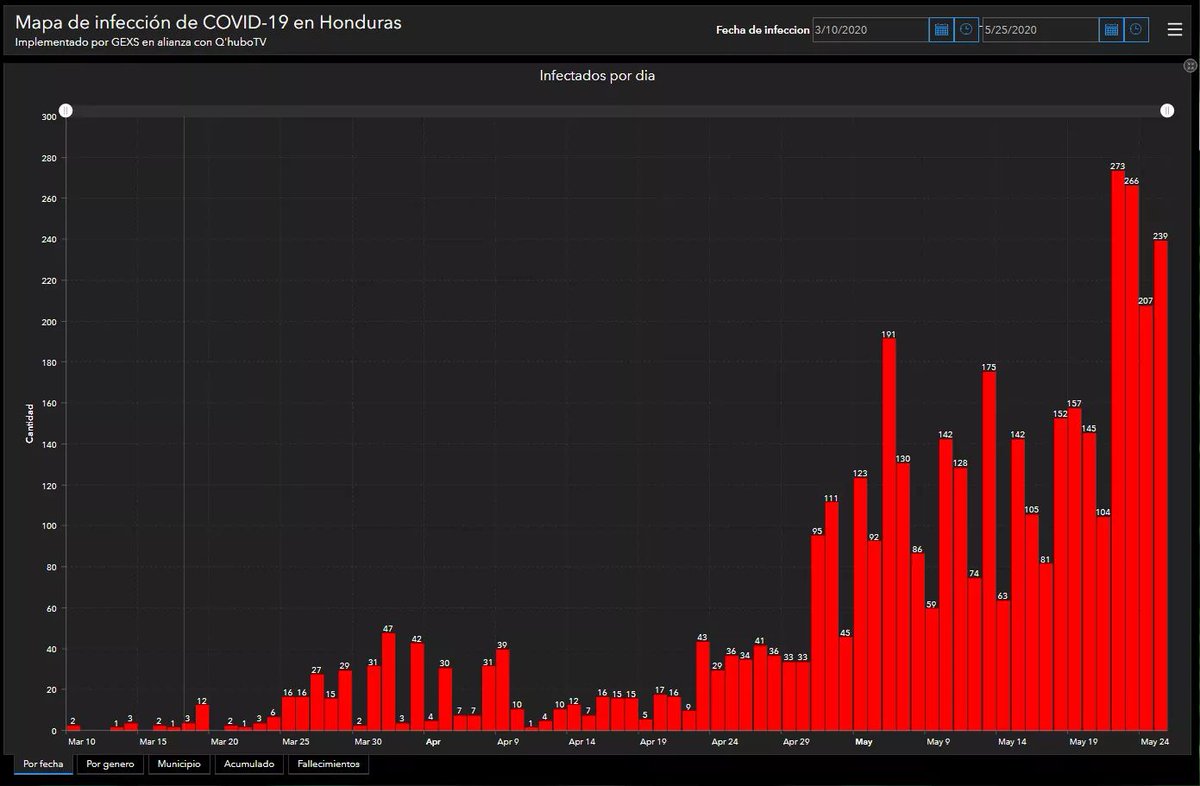Select the bar labeled 105
Screen dimensions: 1200x786
point(1032,623)
